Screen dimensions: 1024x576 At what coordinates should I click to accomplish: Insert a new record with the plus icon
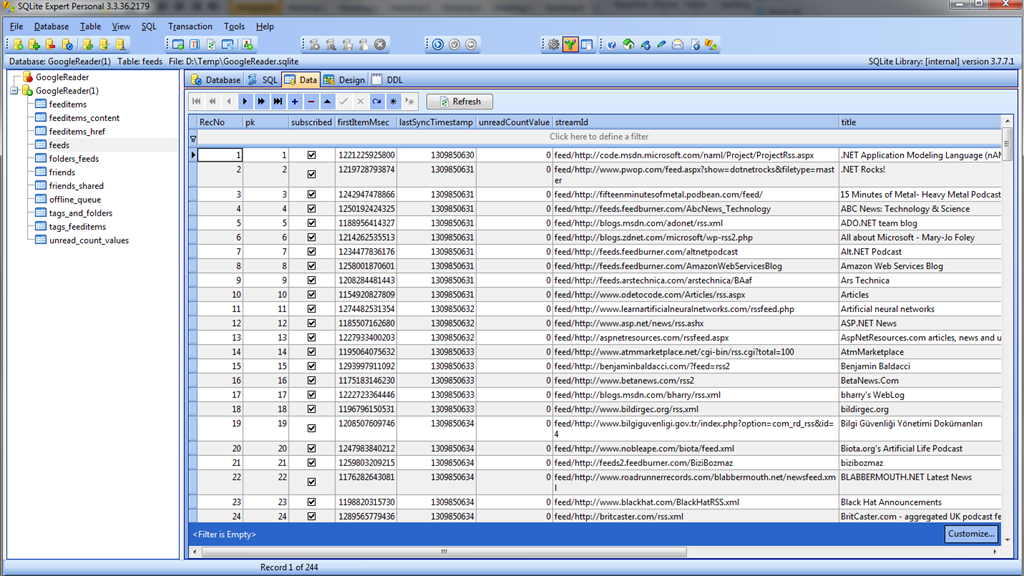[294, 101]
